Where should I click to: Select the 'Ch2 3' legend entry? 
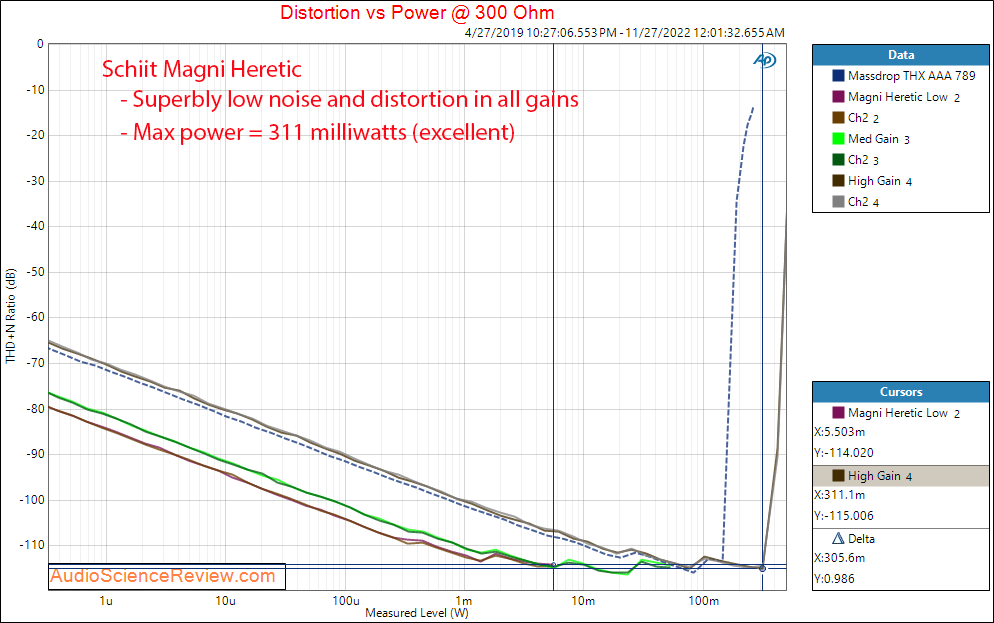tap(855, 160)
